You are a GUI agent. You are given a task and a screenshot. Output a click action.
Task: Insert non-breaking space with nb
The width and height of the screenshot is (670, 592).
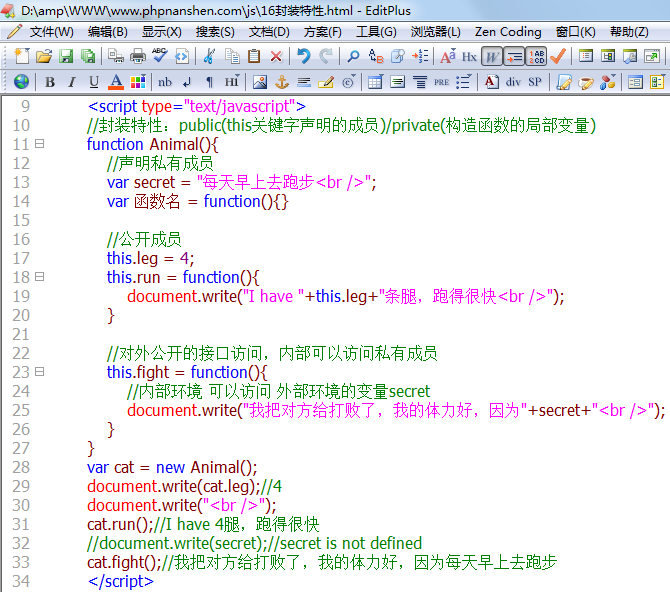click(165, 81)
